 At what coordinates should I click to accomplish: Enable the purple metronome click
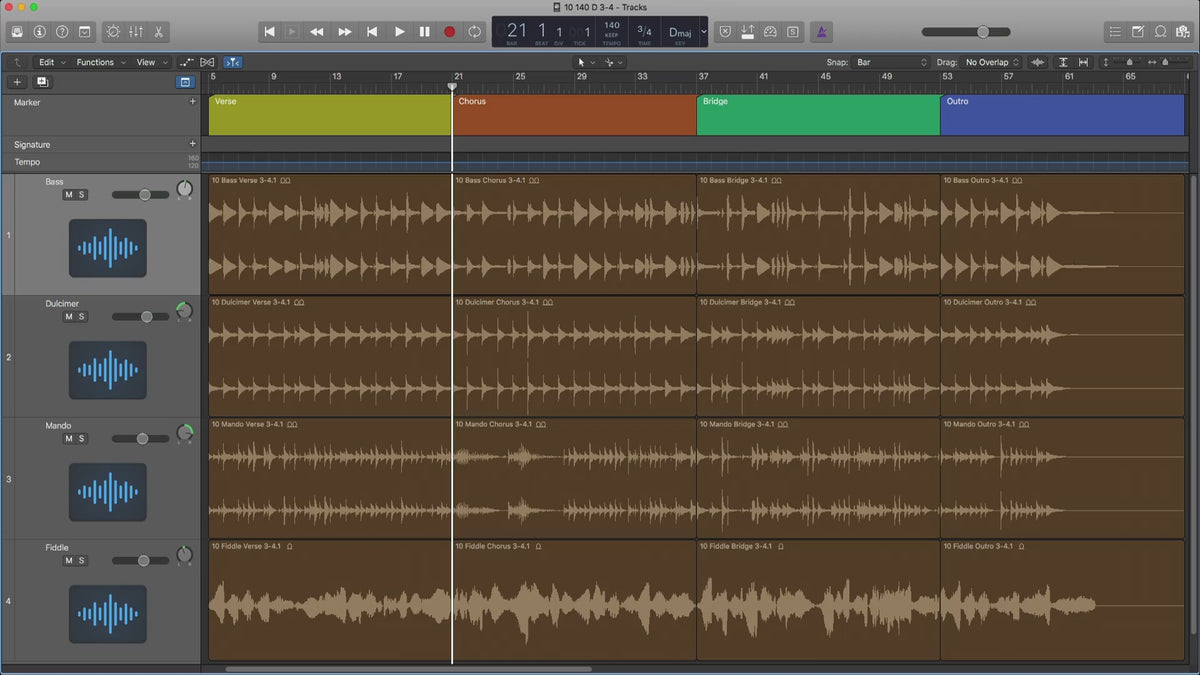click(x=820, y=32)
